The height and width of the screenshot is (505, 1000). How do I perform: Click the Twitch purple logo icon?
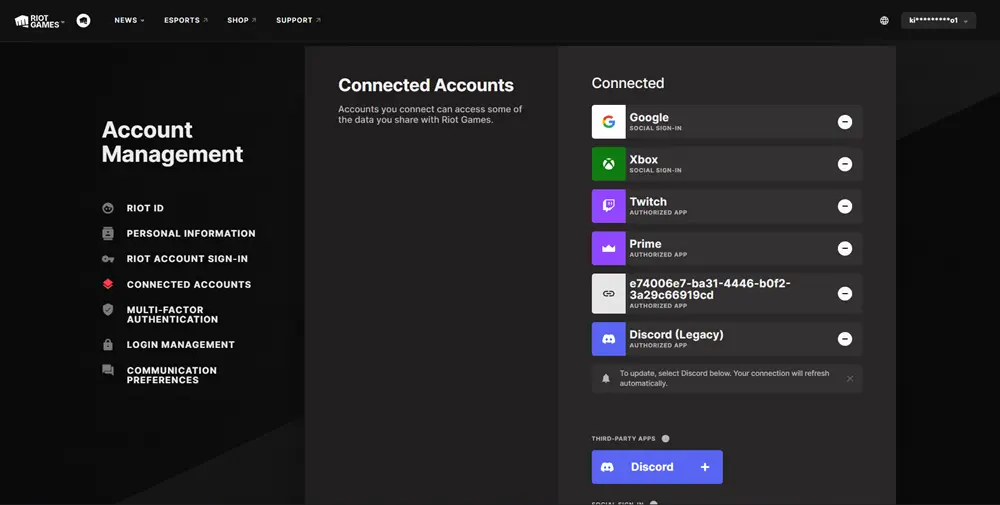click(x=608, y=206)
